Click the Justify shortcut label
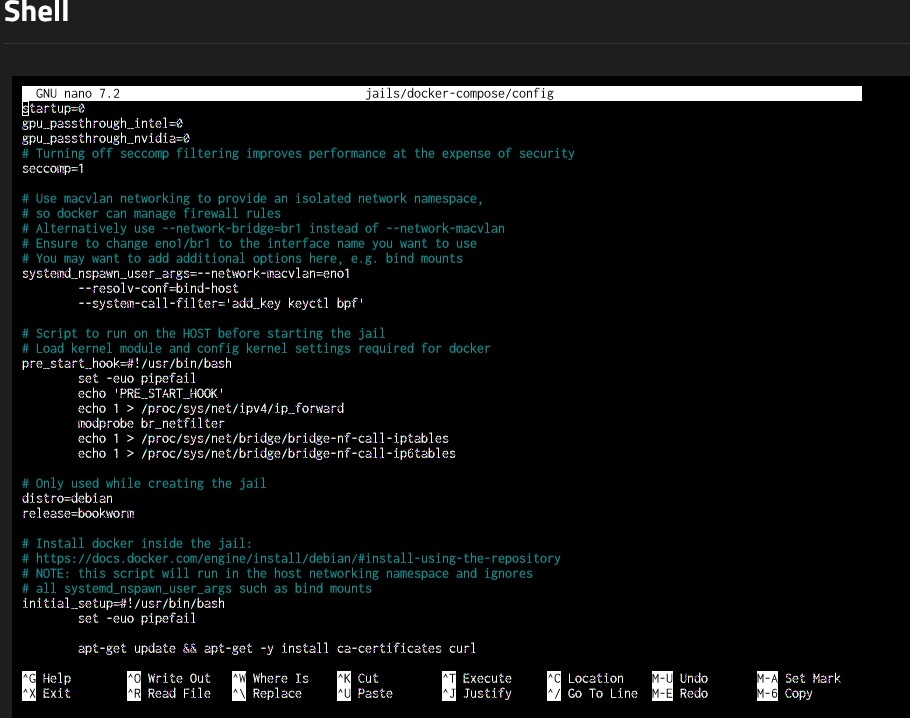This screenshot has width=910, height=718. click(x=487, y=693)
